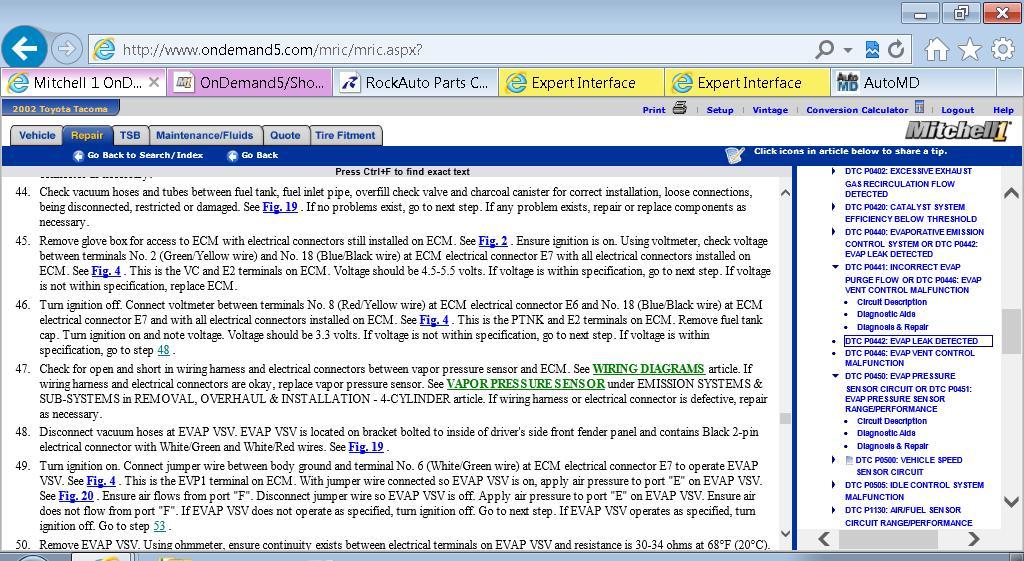1024x561 pixels.
Task: Open the Vintage link
Action: (x=770, y=110)
